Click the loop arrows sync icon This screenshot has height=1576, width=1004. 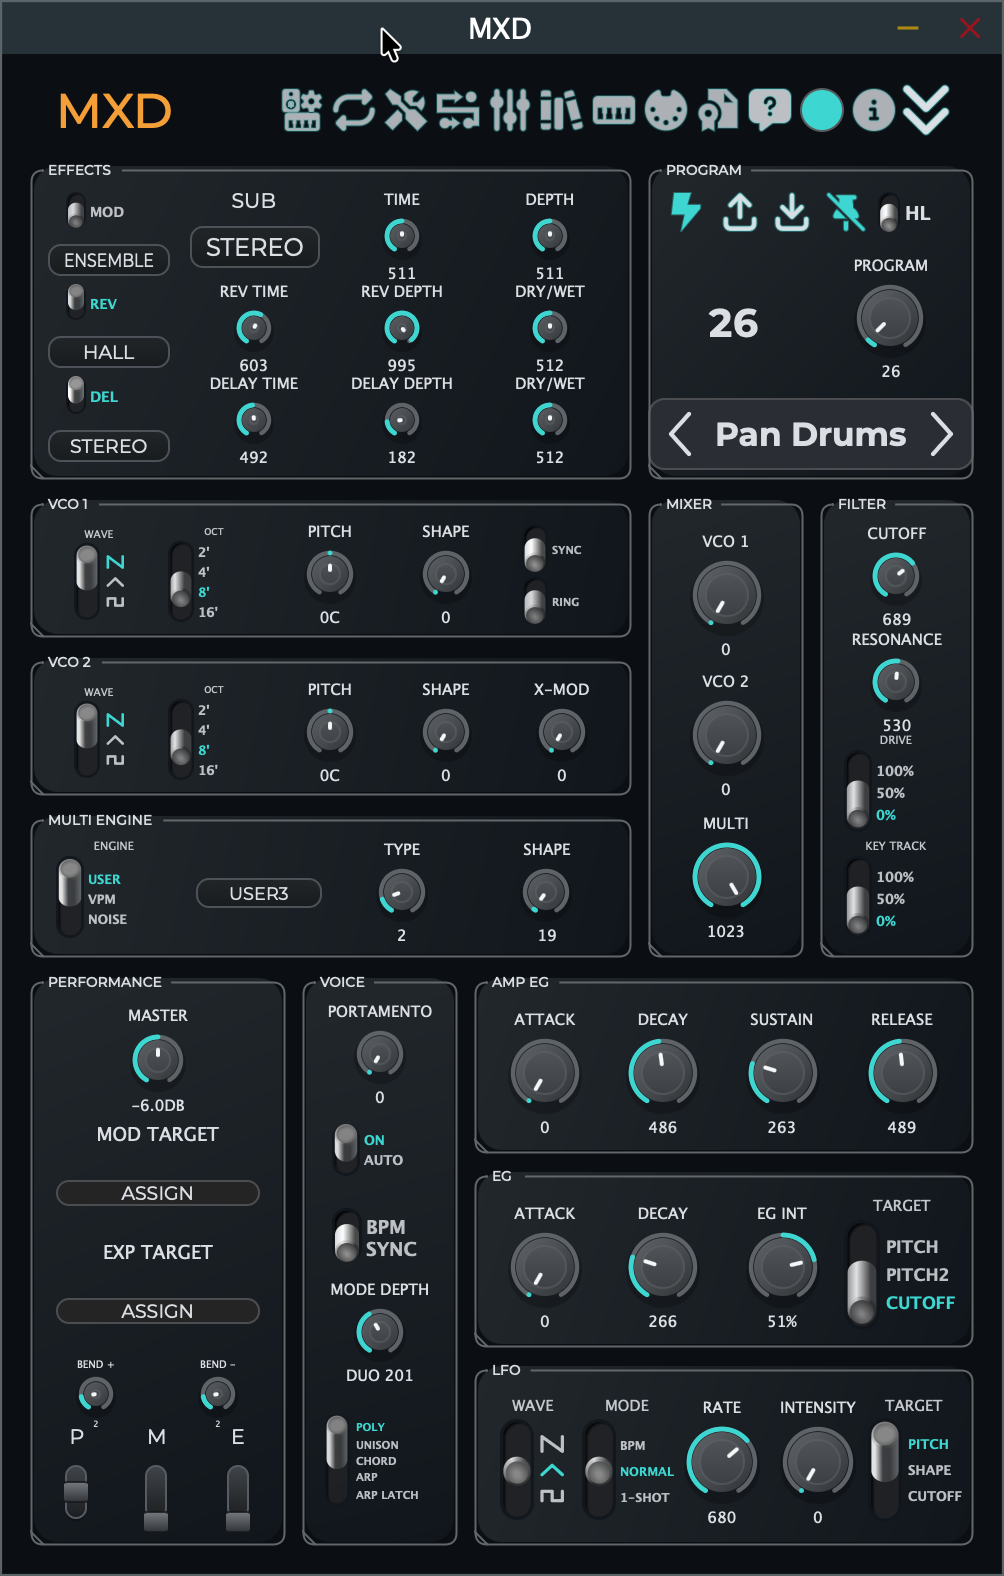point(354,110)
